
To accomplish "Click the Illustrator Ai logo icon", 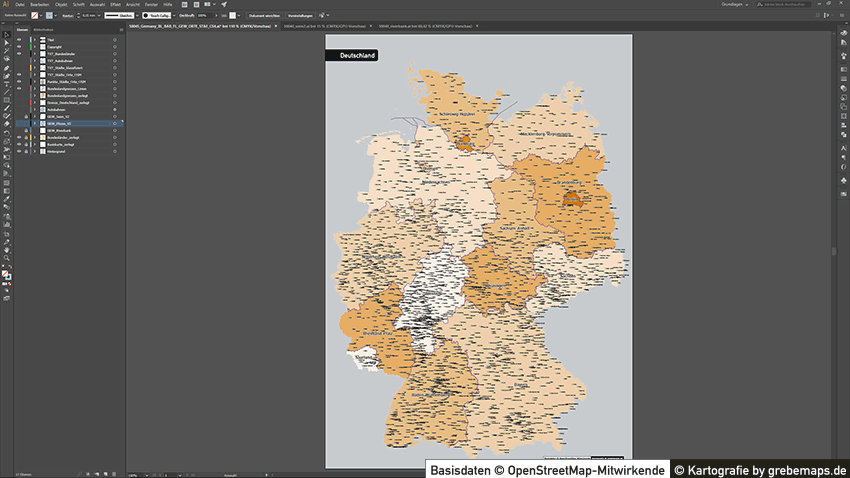I will coord(7,5).
